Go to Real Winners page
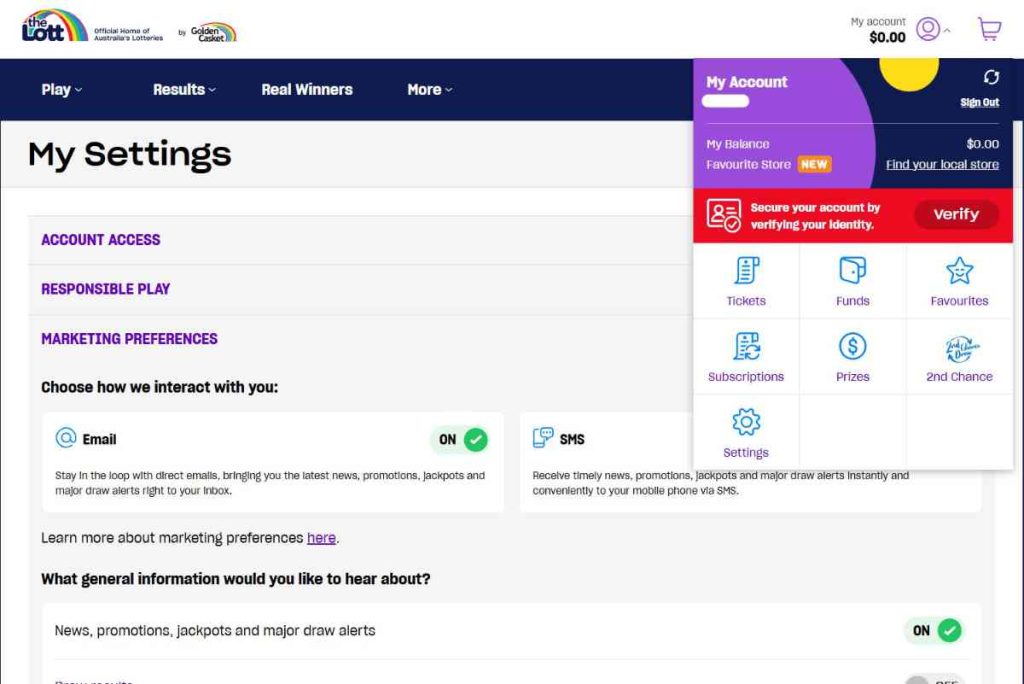1024x684 pixels. pyautogui.click(x=307, y=90)
